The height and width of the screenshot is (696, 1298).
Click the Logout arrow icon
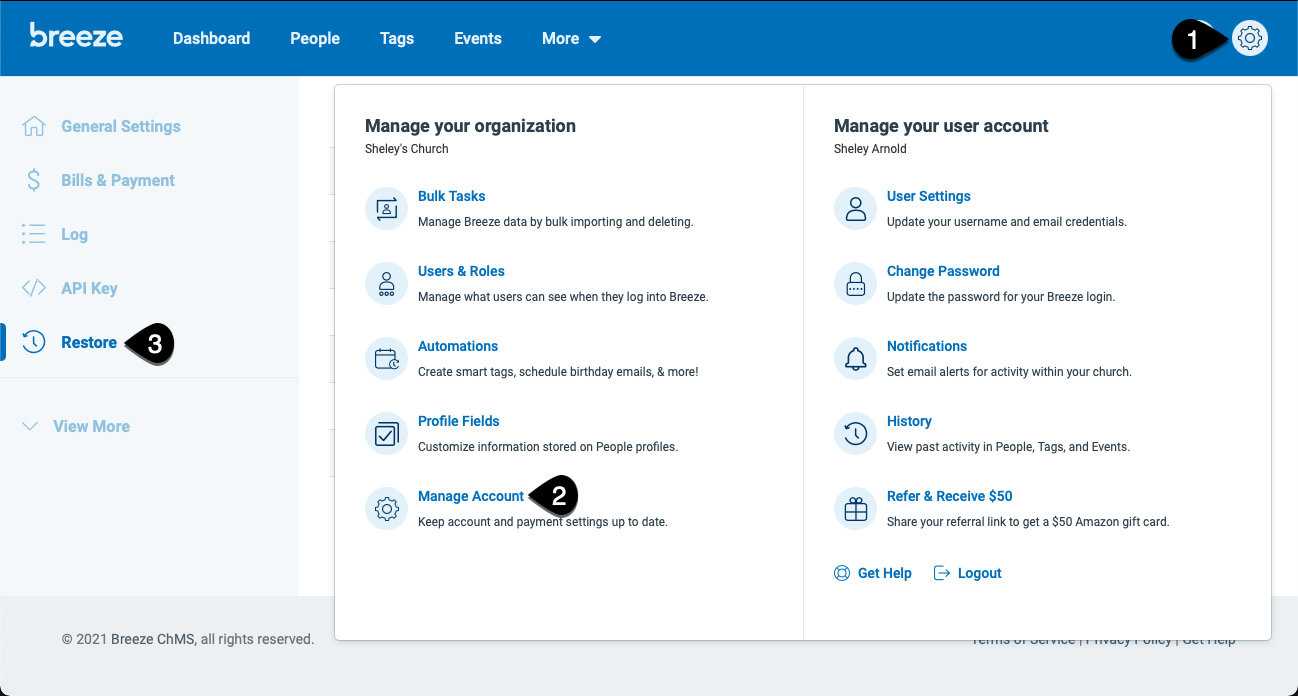[x=941, y=573]
